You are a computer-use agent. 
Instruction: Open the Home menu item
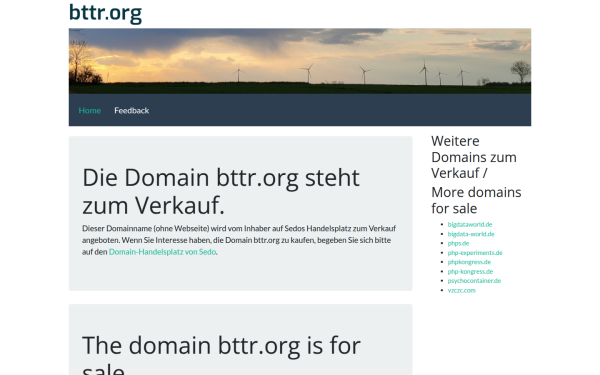[x=90, y=111]
